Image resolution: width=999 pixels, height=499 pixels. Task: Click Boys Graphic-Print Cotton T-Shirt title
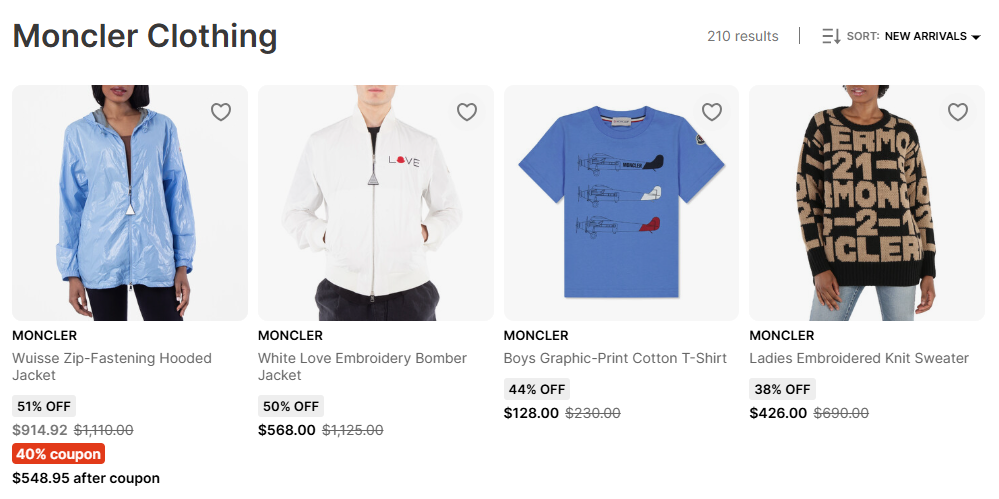click(615, 358)
